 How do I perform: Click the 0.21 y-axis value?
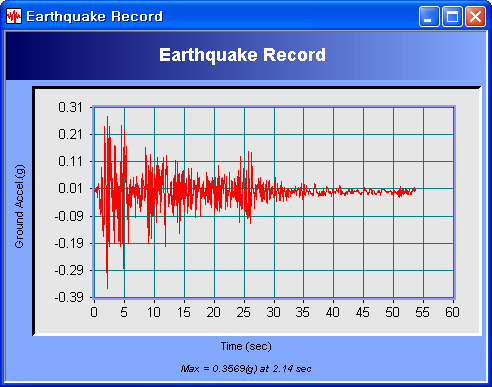click(70, 134)
